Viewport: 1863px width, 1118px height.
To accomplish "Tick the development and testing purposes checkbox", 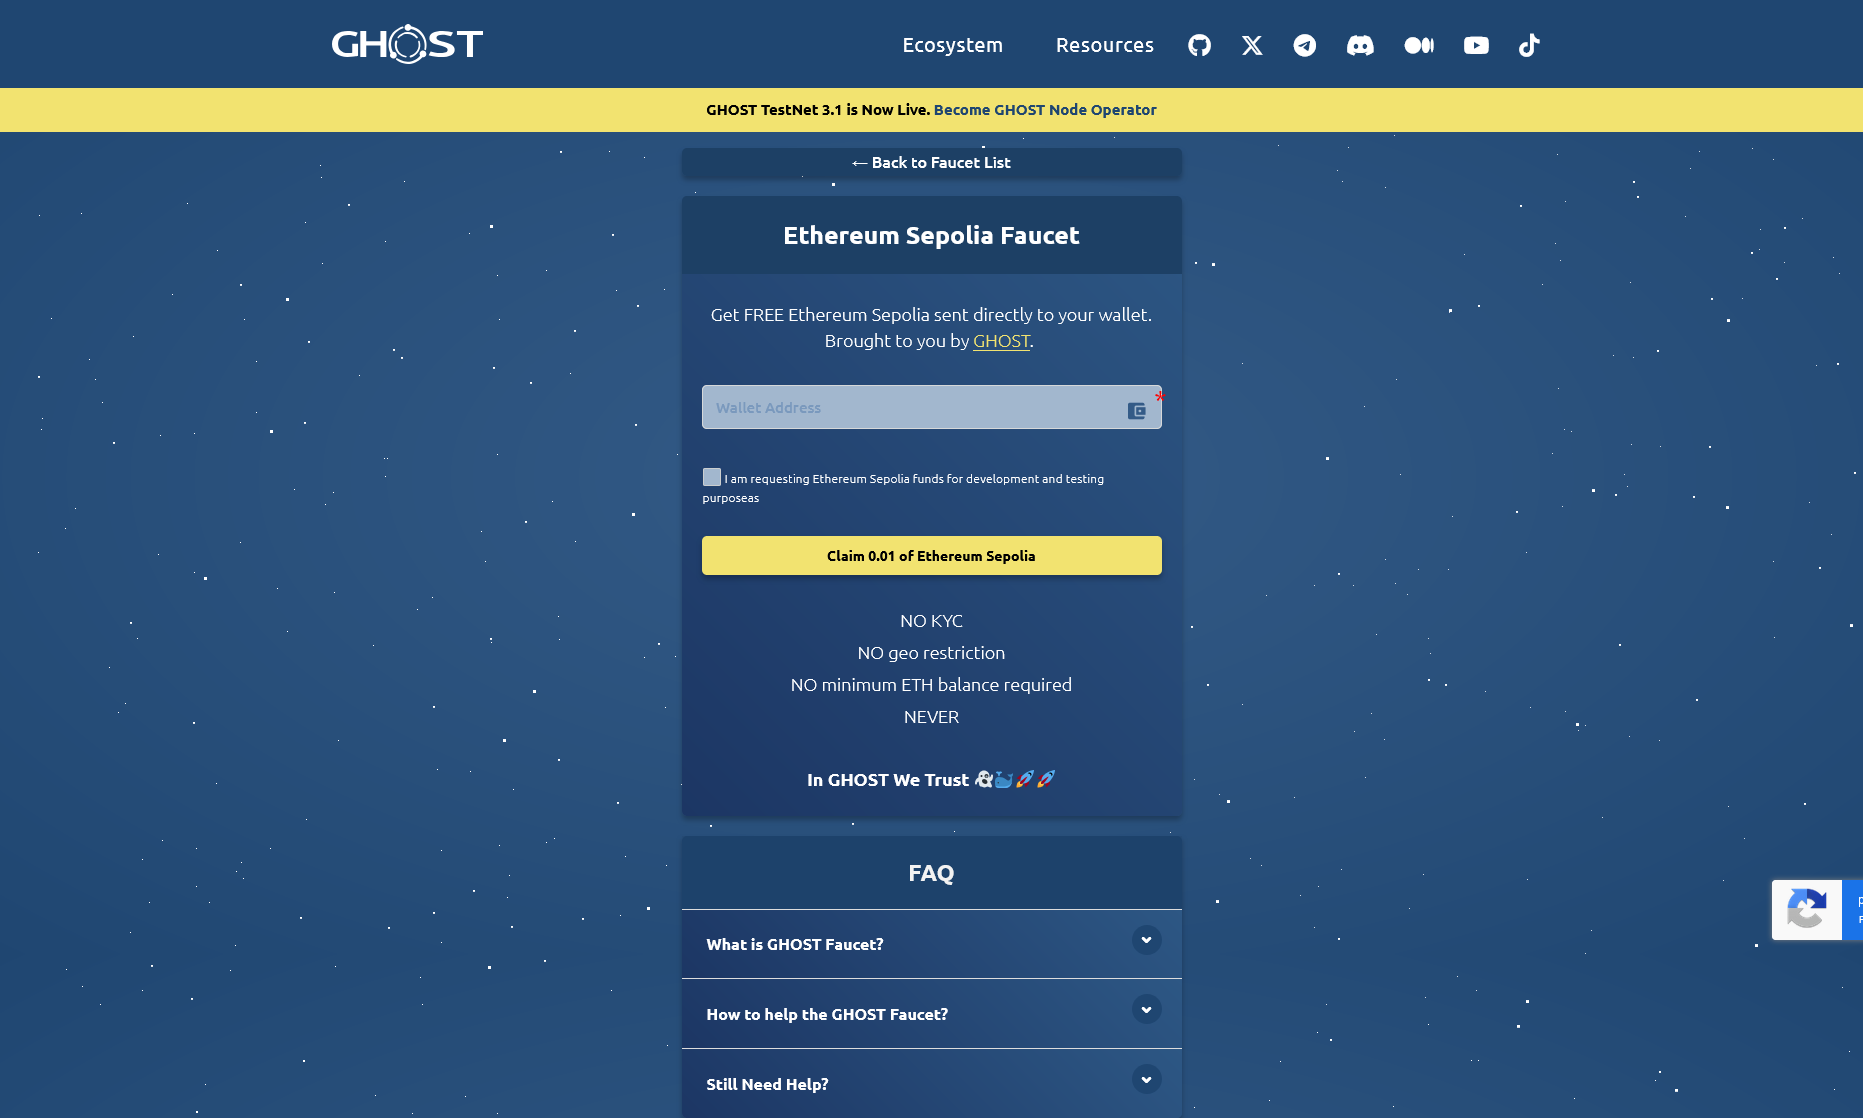I will (x=712, y=477).
